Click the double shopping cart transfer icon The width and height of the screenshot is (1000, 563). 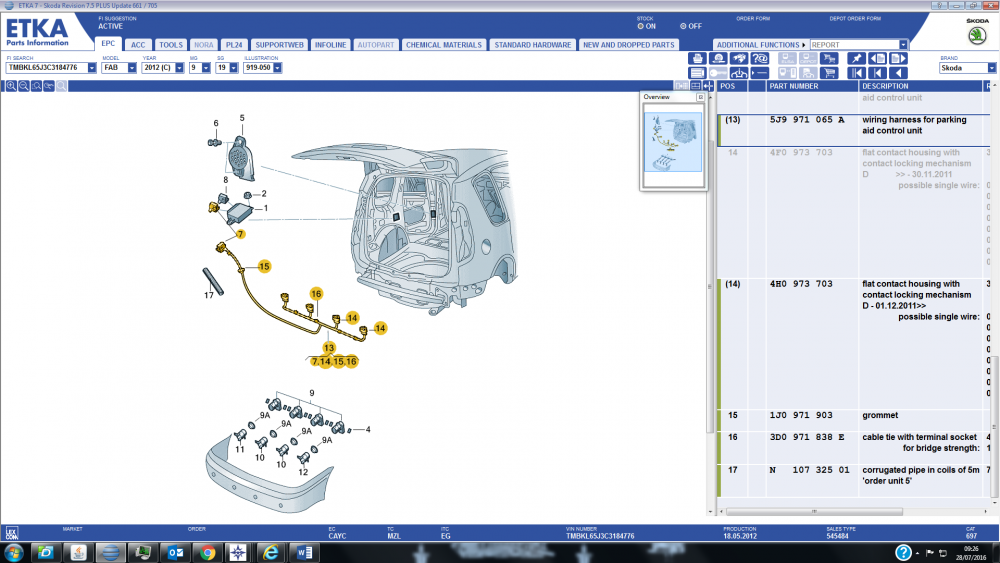[829, 58]
